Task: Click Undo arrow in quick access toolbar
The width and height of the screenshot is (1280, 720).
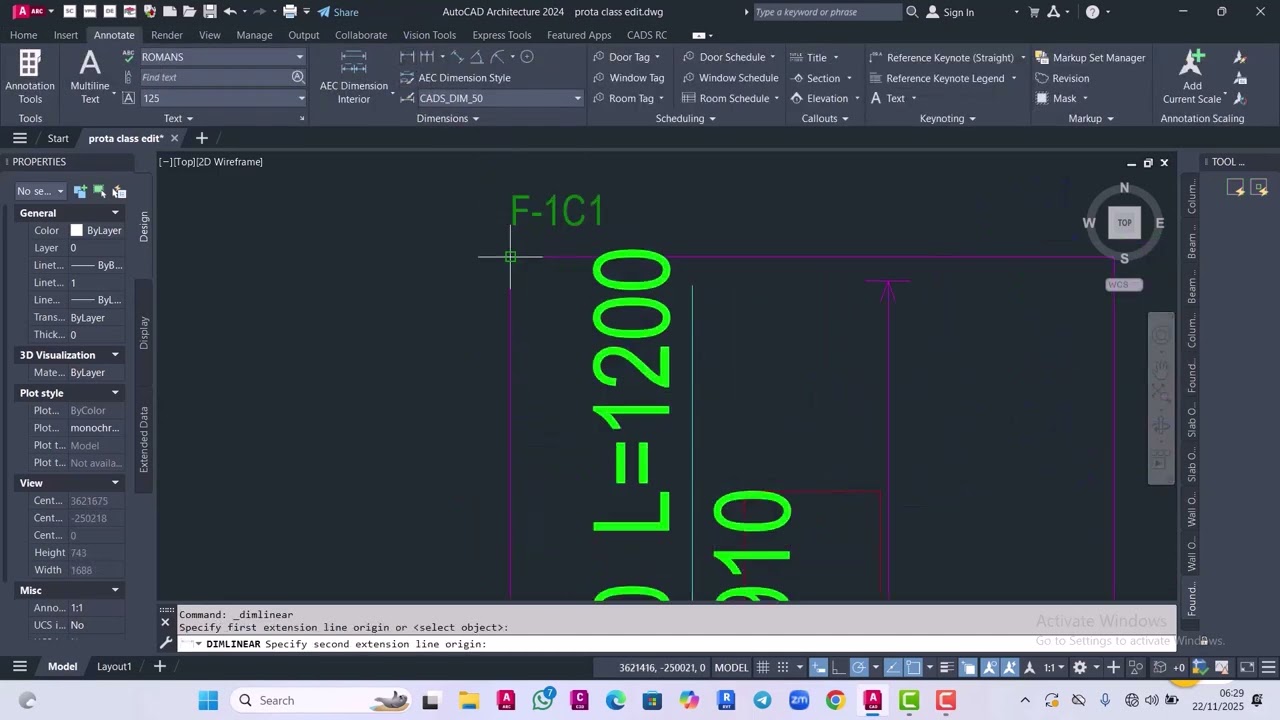Action: tap(230, 12)
